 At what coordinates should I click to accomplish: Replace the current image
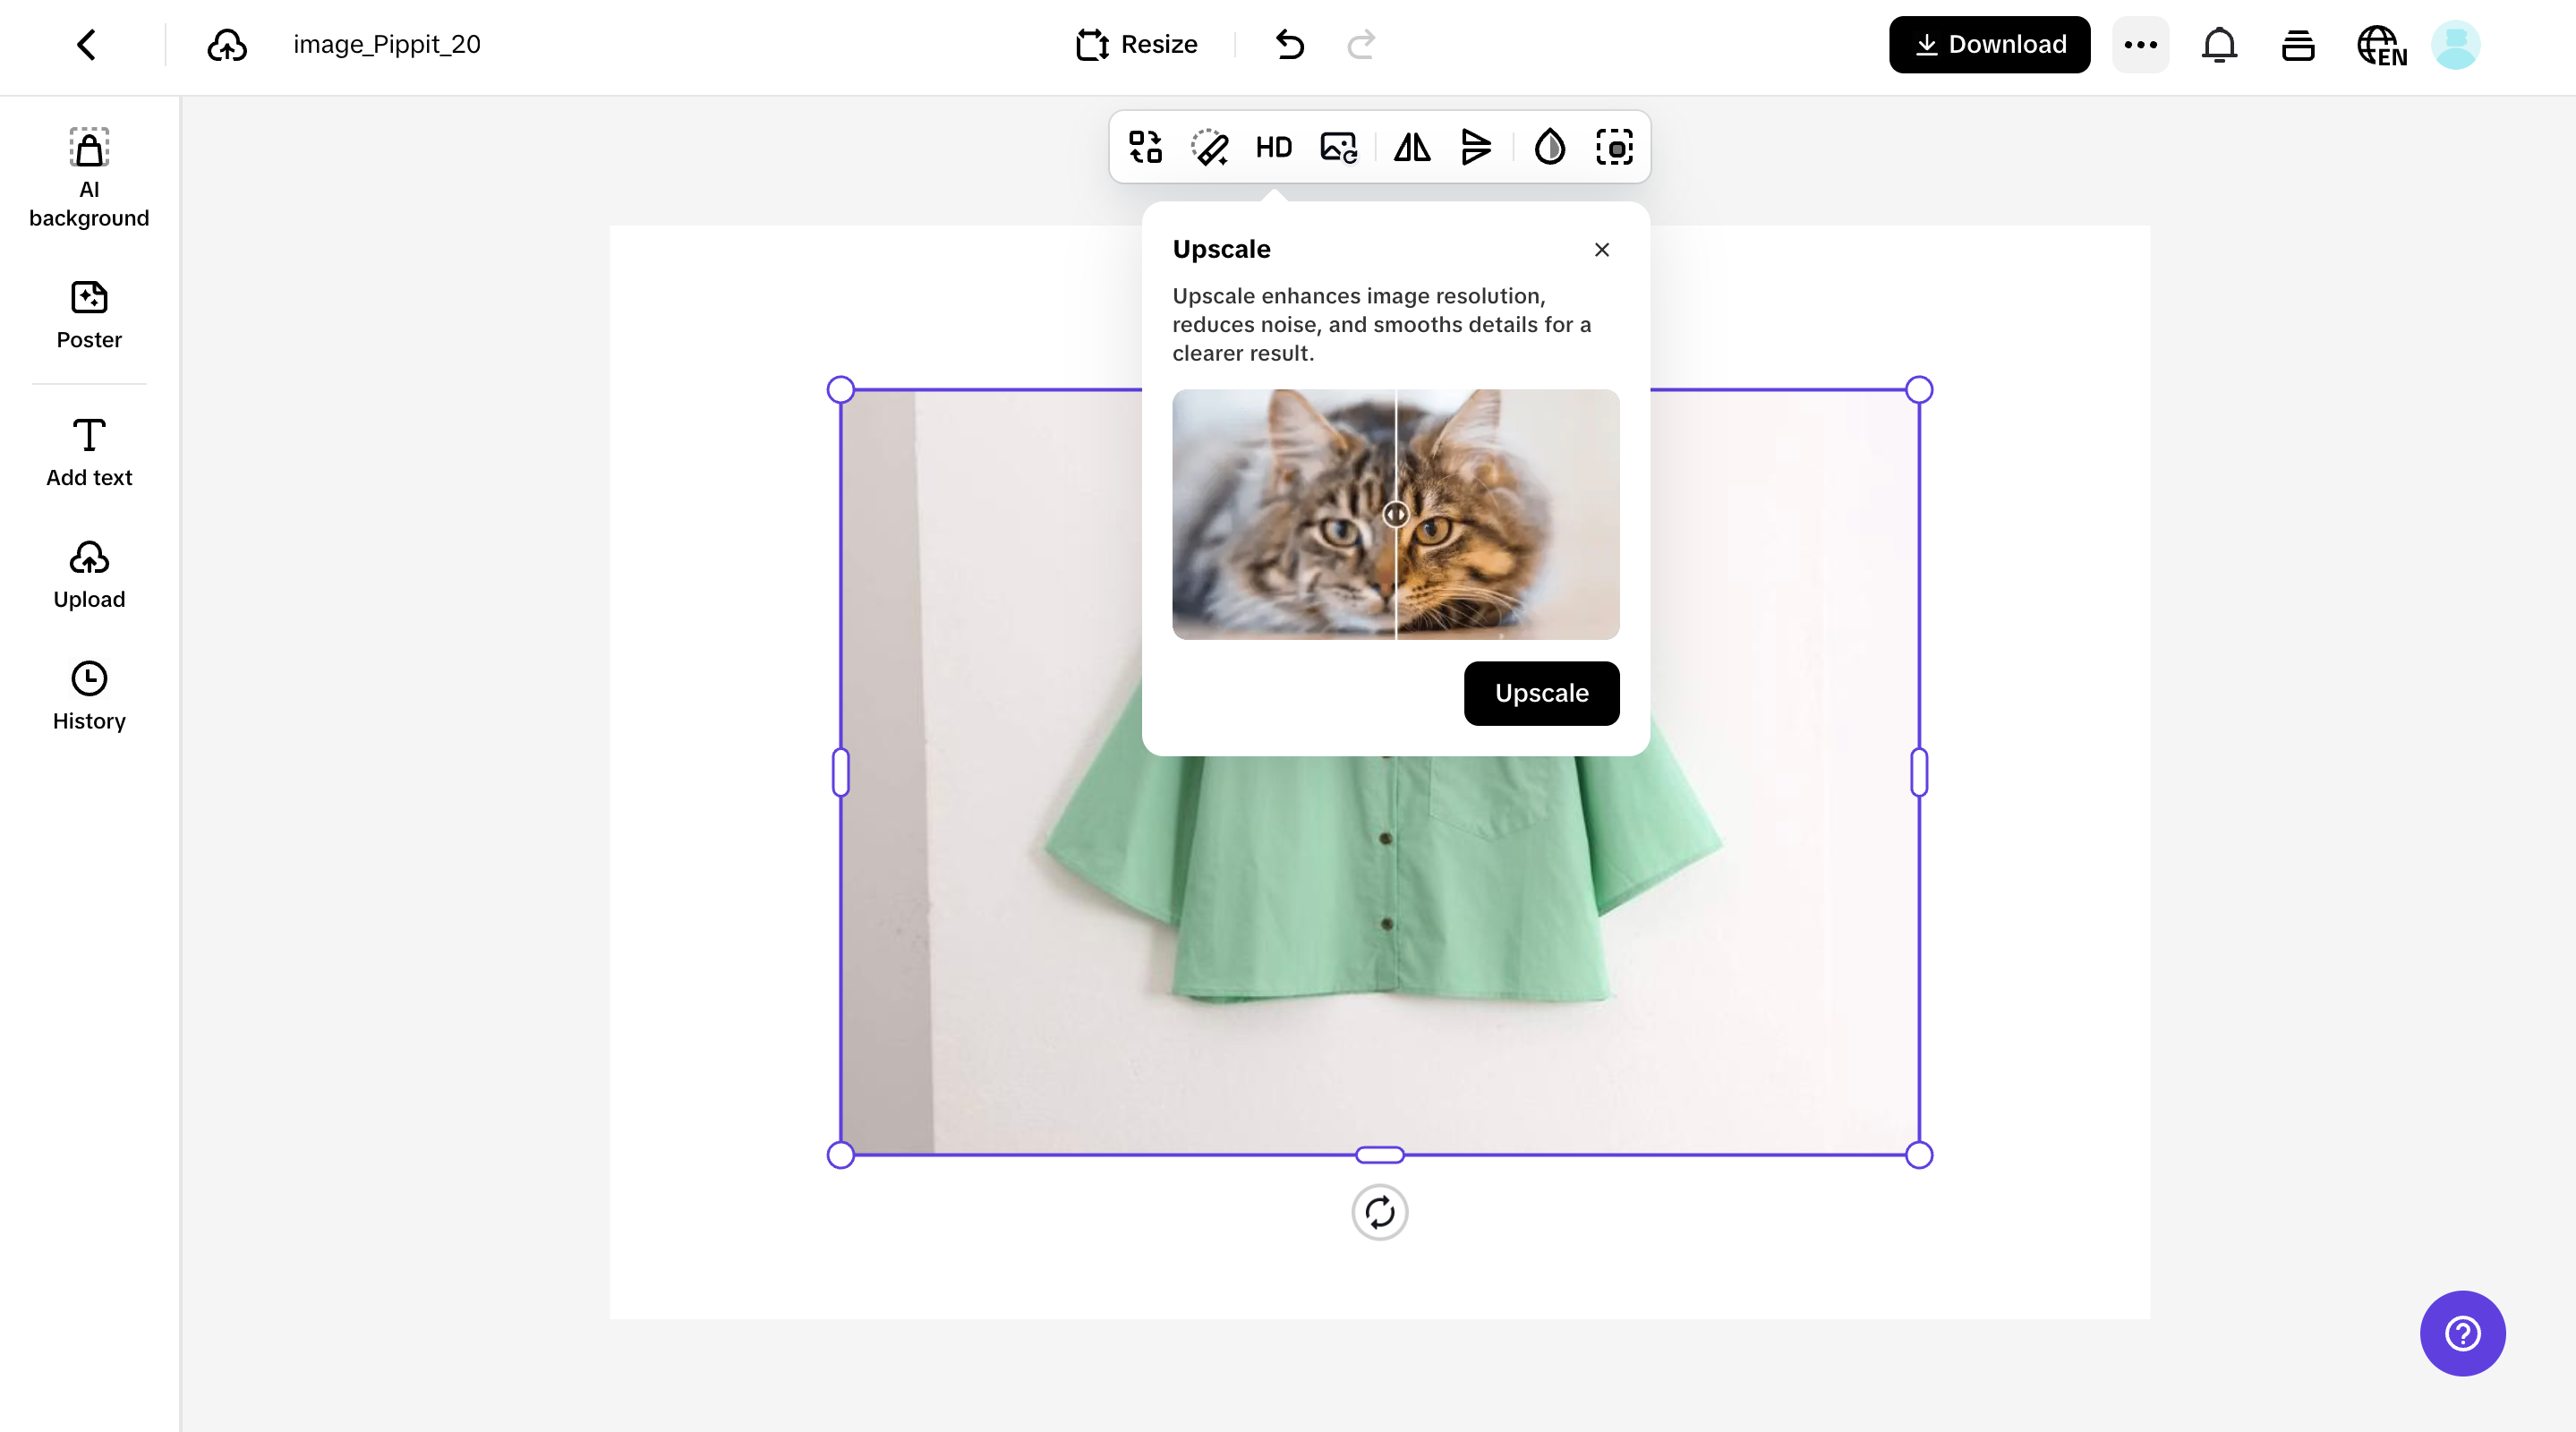pos(1337,147)
